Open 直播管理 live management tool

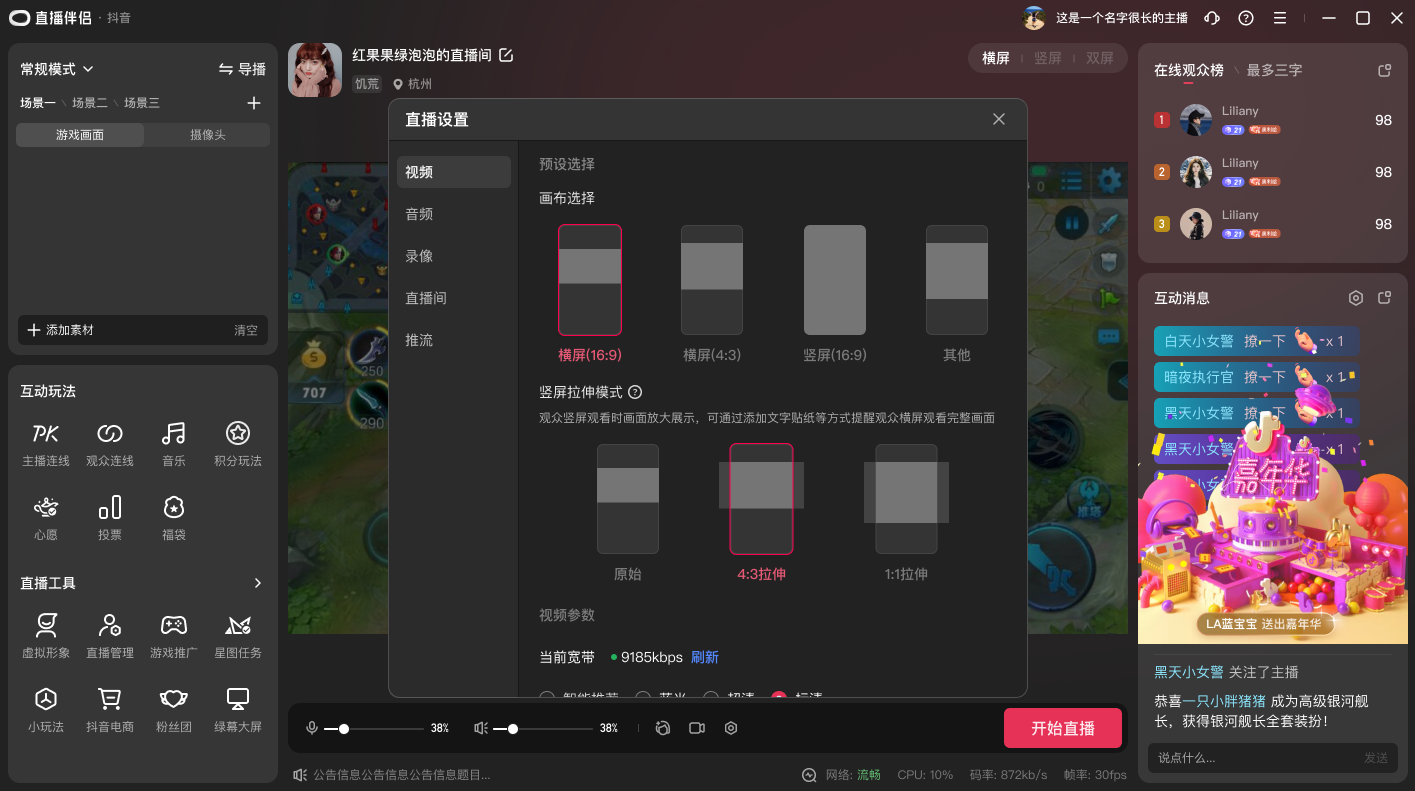point(110,636)
